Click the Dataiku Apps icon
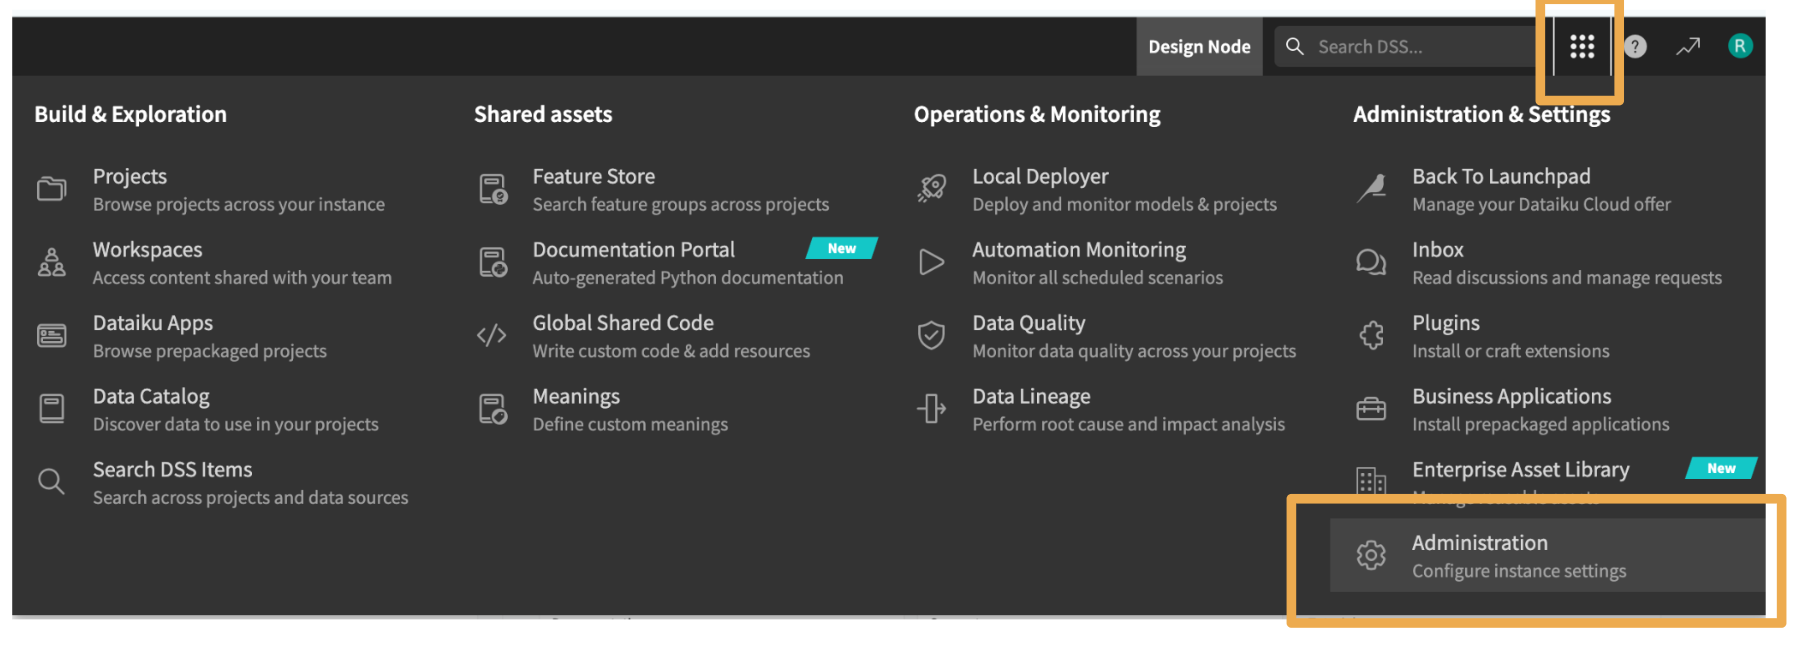Image resolution: width=1800 pixels, height=646 pixels. (x=52, y=335)
